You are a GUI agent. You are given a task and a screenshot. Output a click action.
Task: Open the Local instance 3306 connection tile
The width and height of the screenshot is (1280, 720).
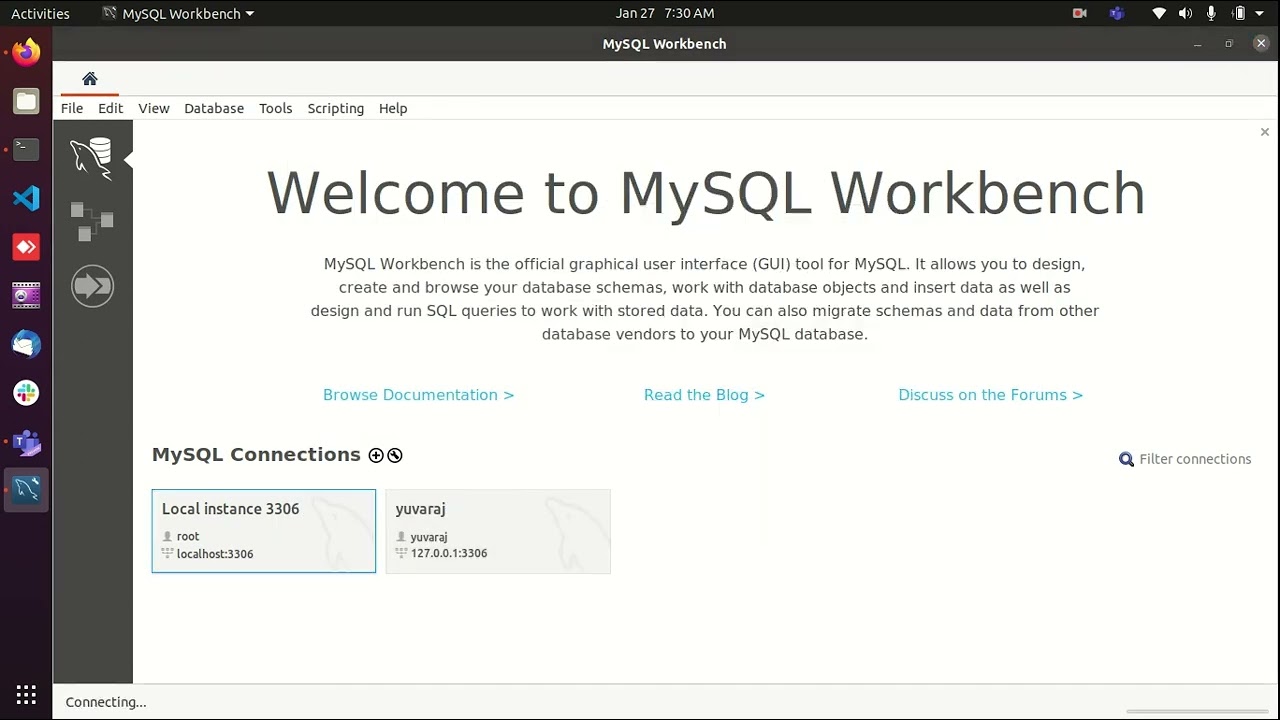[263, 531]
